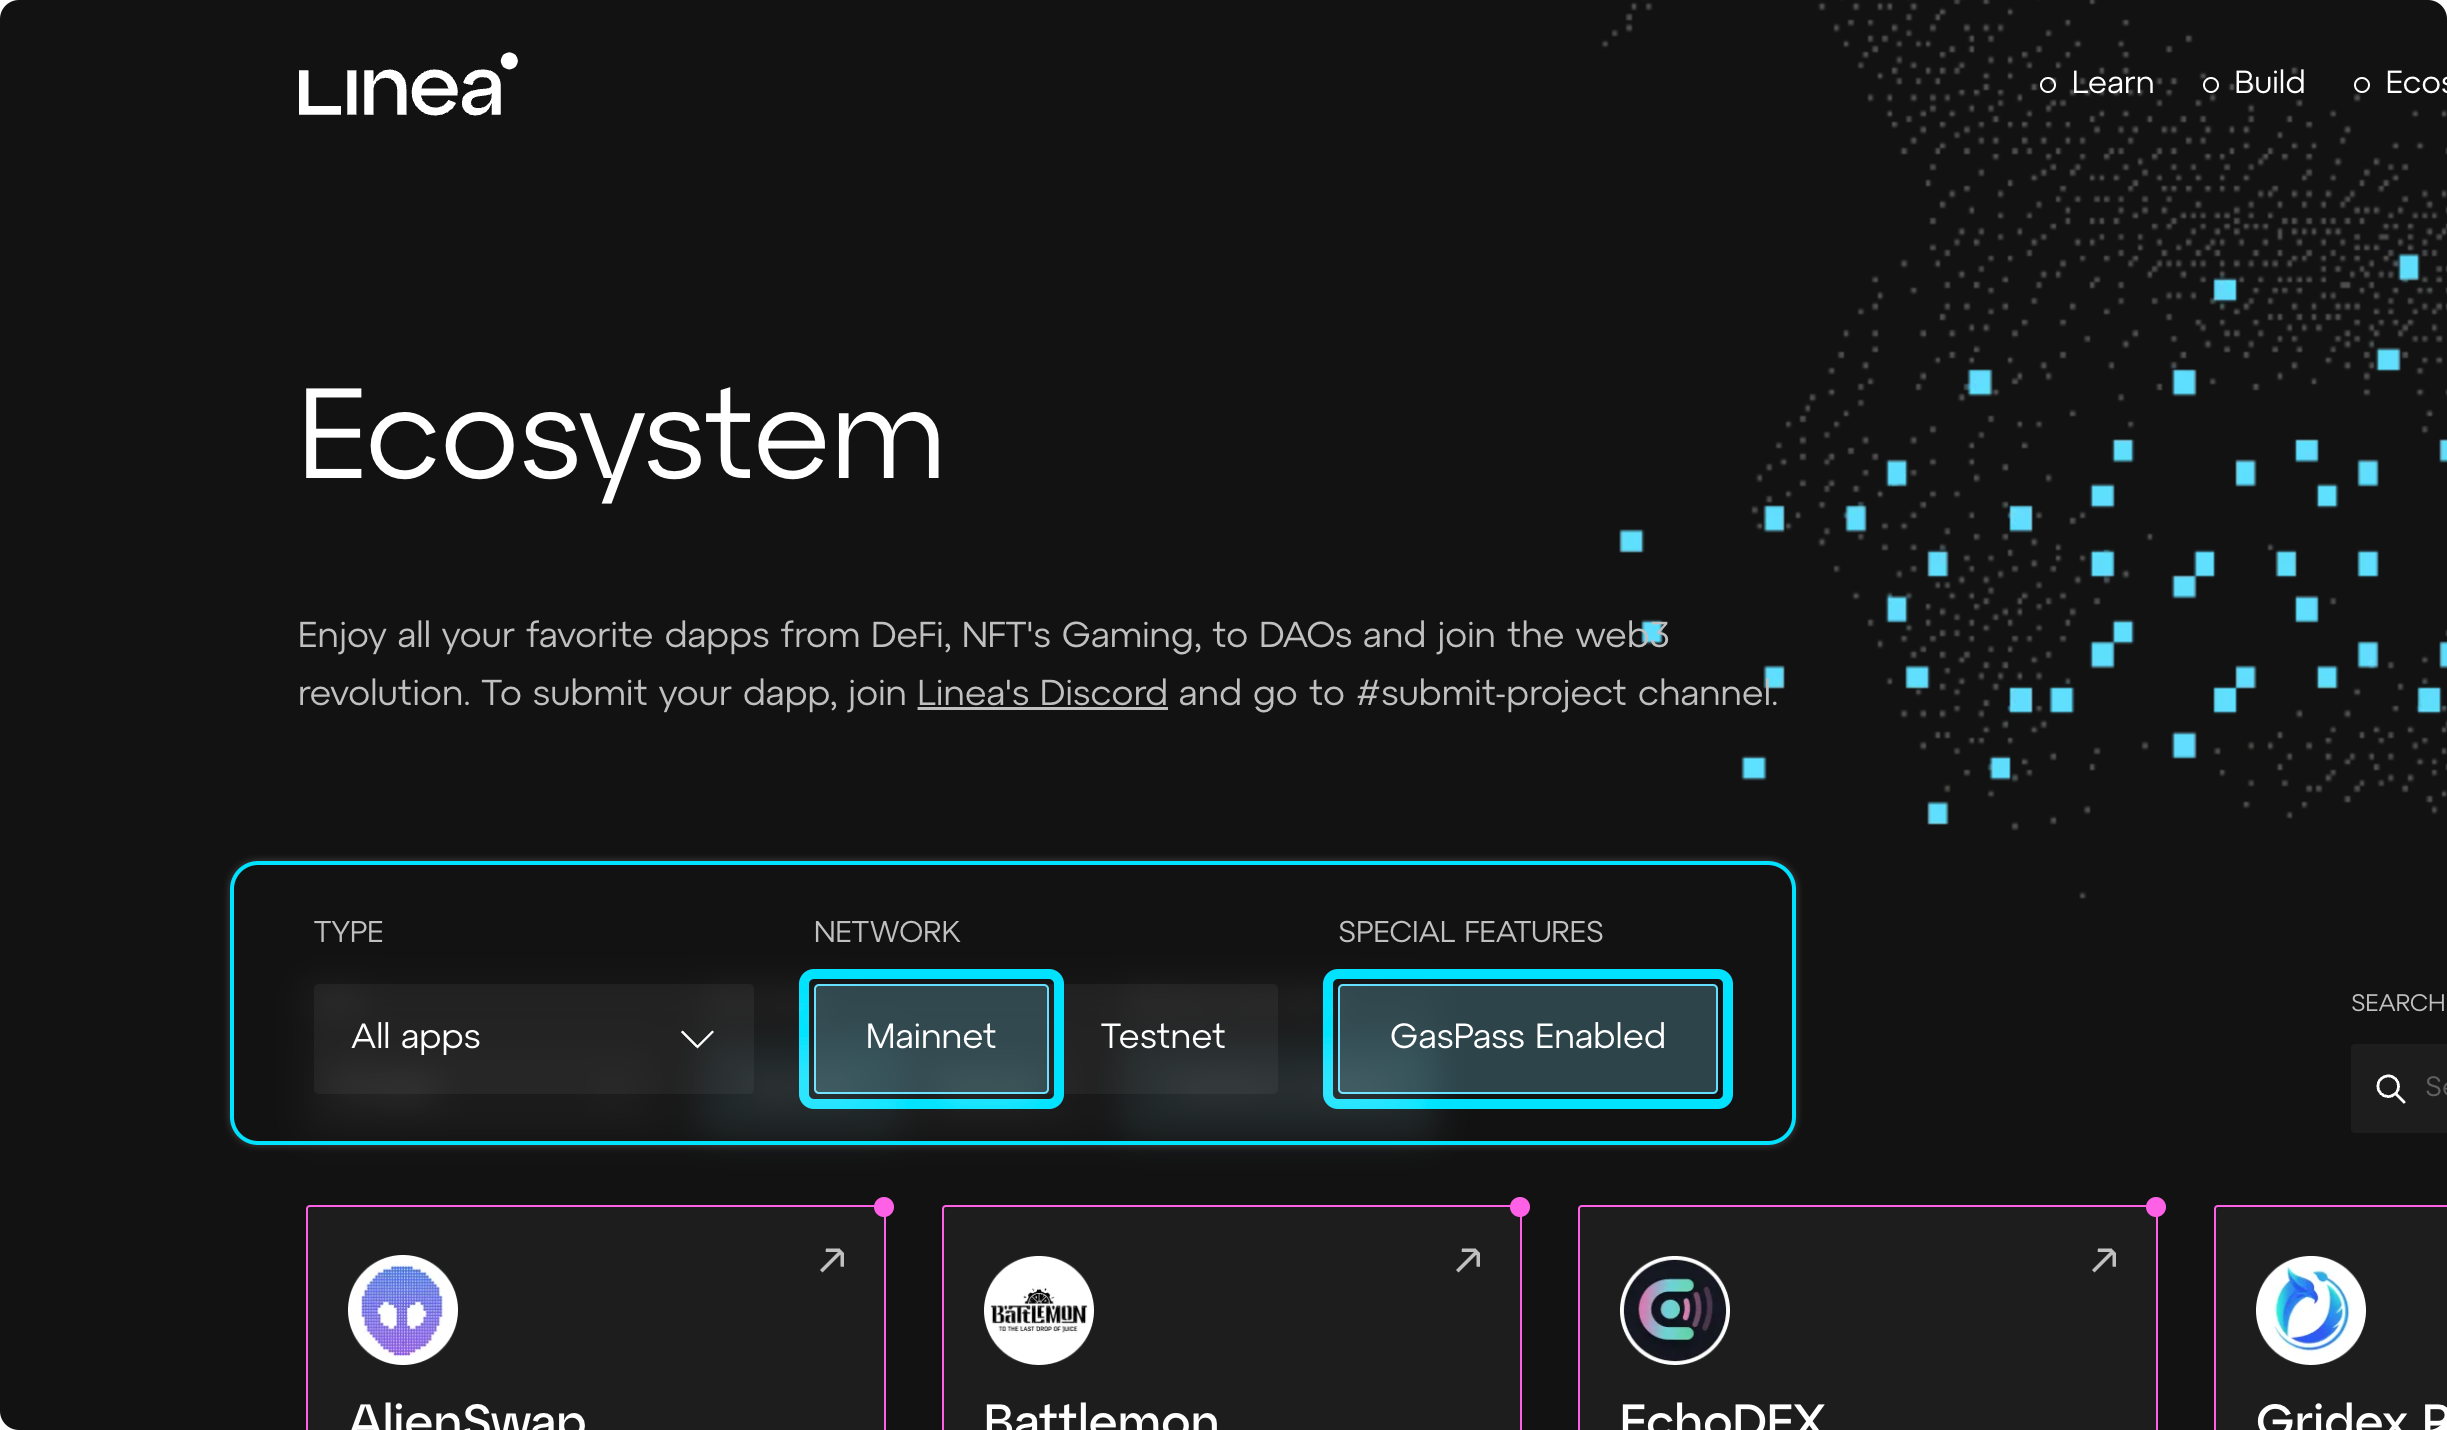Click the TYPE filter label
Viewport: 2447px width, 1430px height.
(x=348, y=932)
